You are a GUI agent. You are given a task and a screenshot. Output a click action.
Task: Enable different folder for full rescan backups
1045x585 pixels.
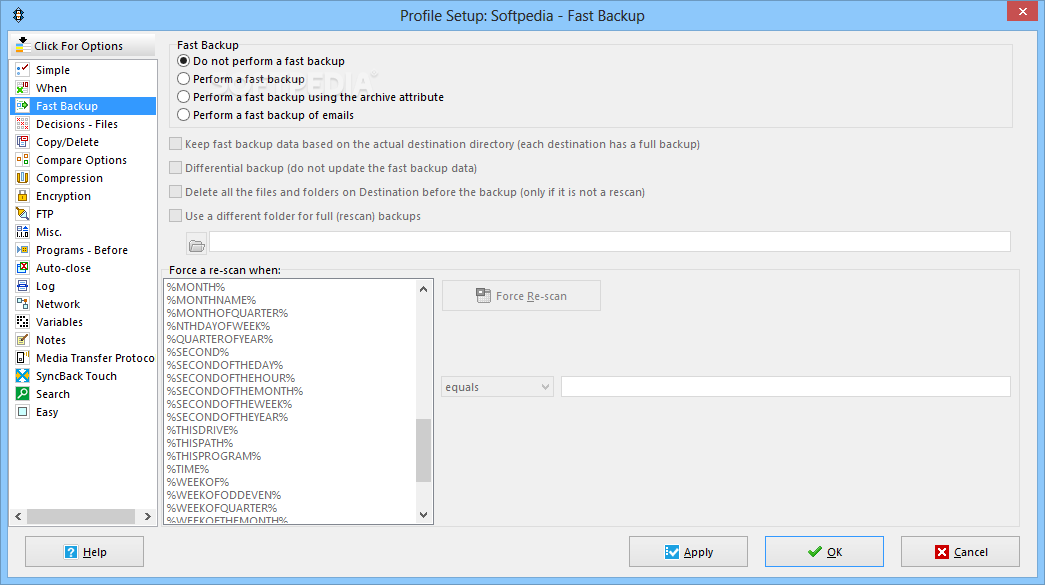(175, 216)
